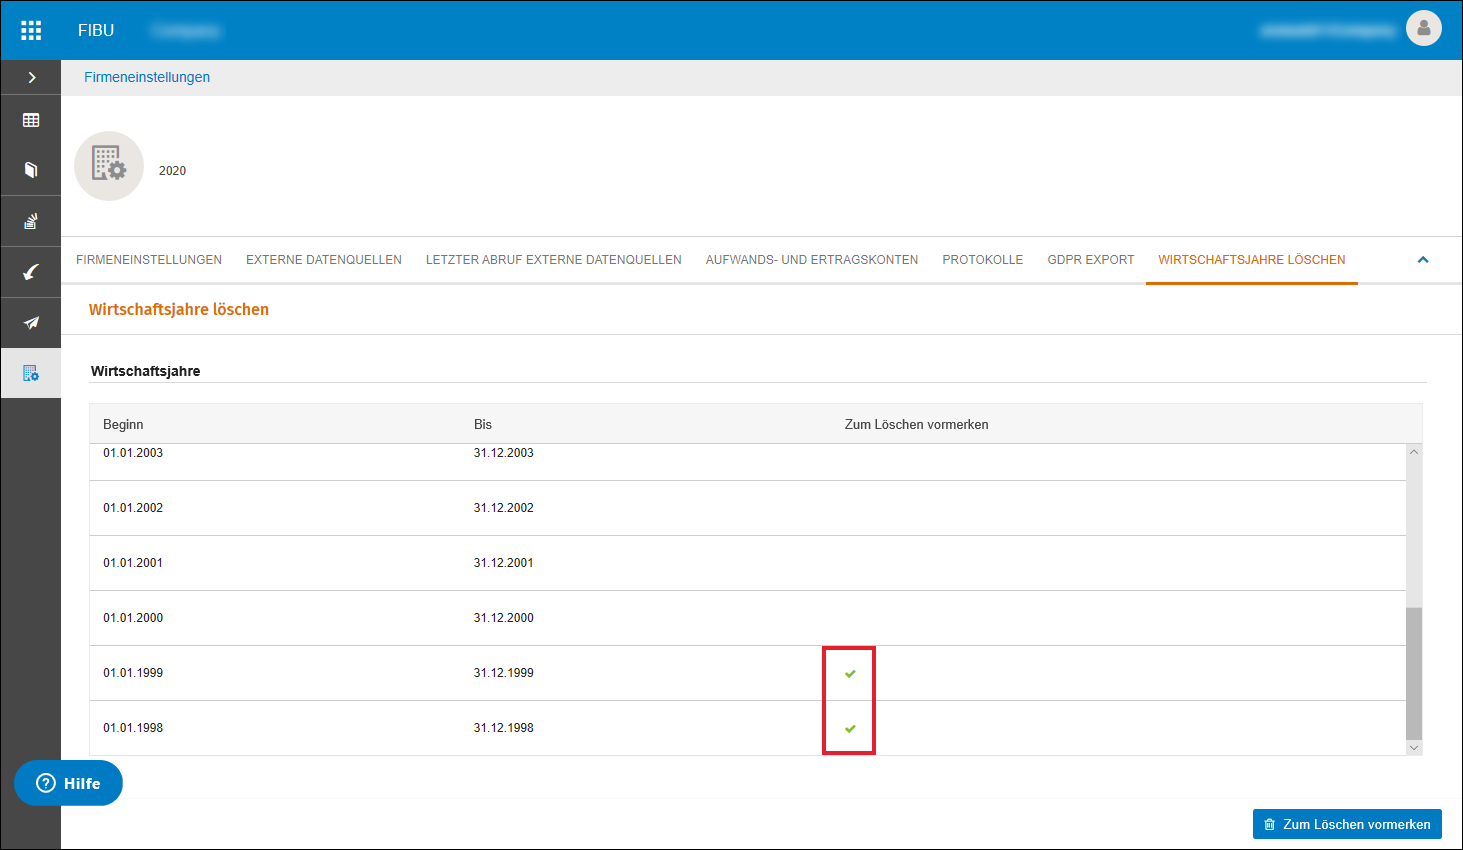
Task: Click the 01.01.1998 begin date cell
Action: [x=133, y=728]
